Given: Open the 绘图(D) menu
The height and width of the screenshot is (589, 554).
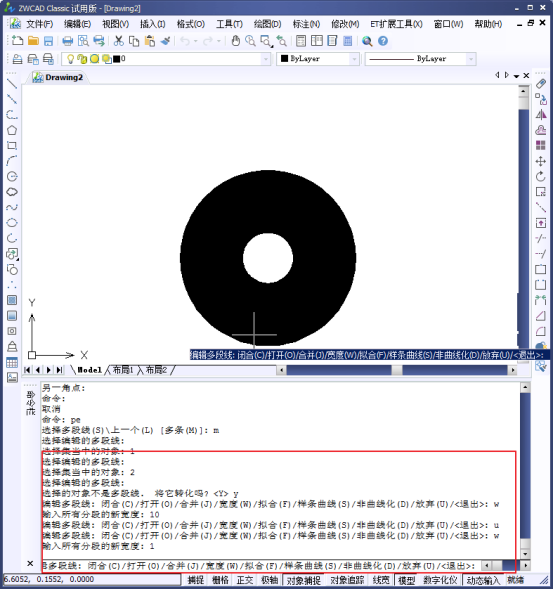Looking at the screenshot, I should tap(267, 24).
